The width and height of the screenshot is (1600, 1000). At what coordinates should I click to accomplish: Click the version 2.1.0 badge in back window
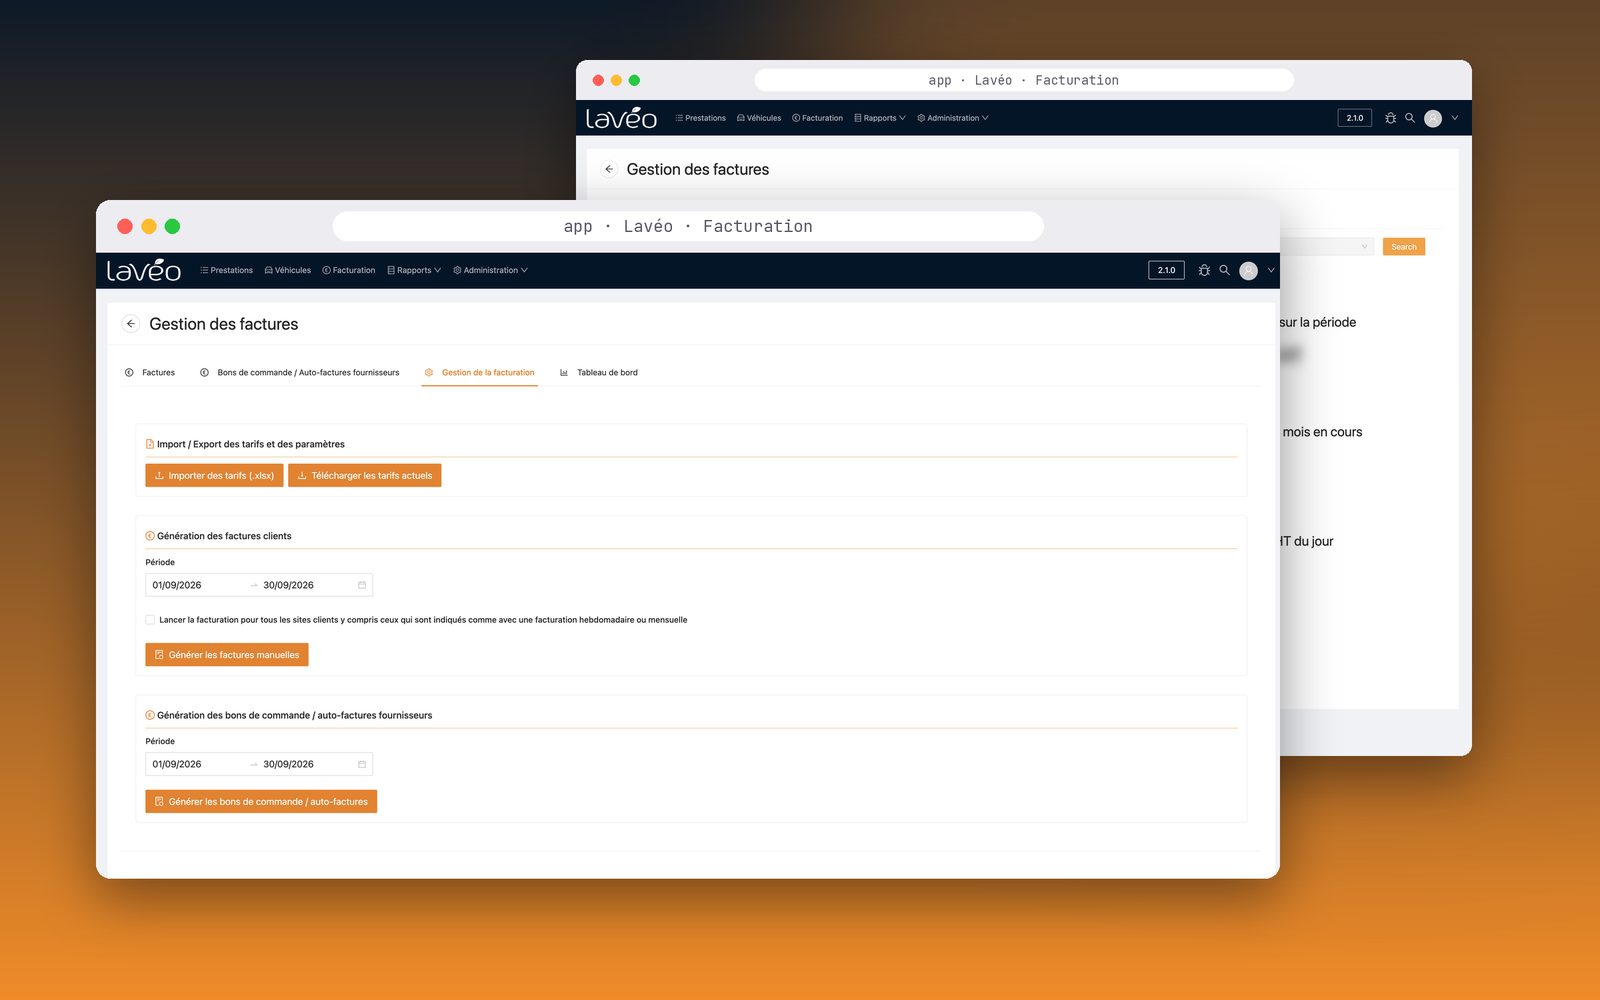[x=1355, y=118]
